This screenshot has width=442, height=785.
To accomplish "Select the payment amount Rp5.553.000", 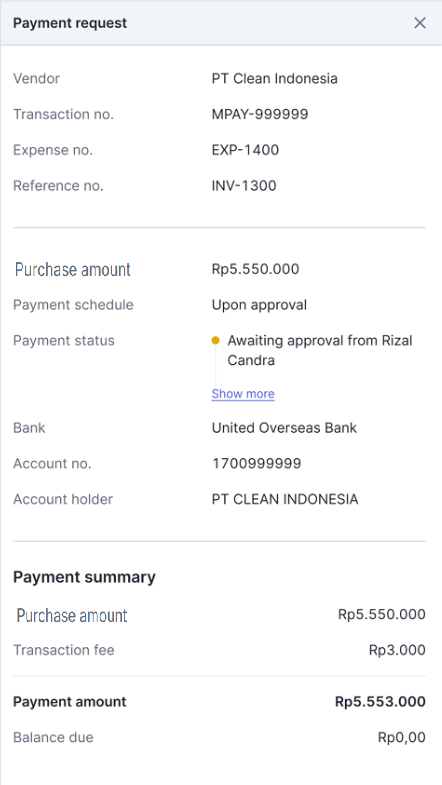I will coord(380,702).
